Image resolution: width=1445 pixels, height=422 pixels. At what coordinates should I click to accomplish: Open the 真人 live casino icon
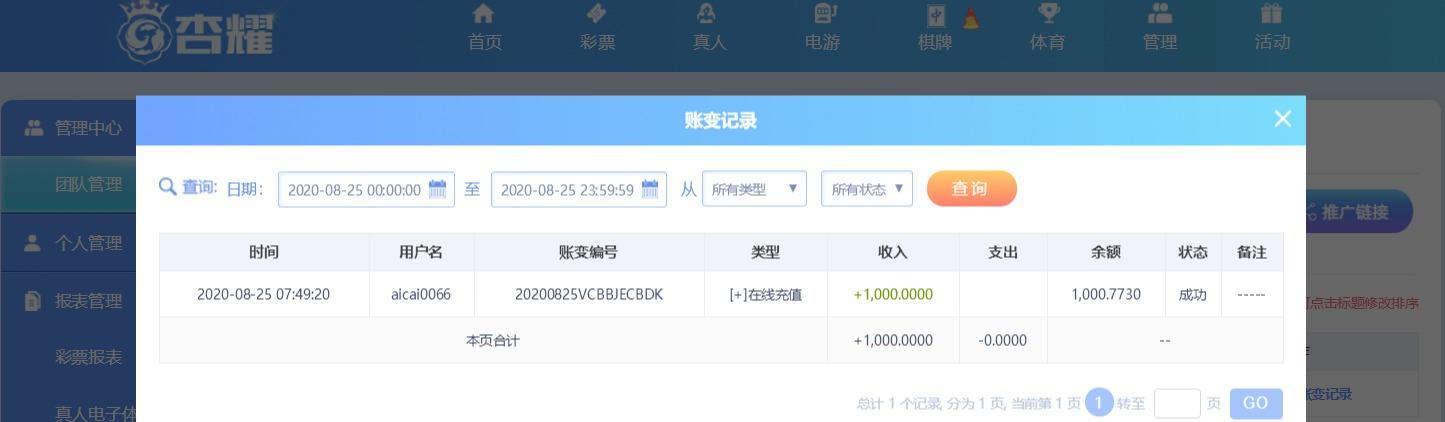709,14
